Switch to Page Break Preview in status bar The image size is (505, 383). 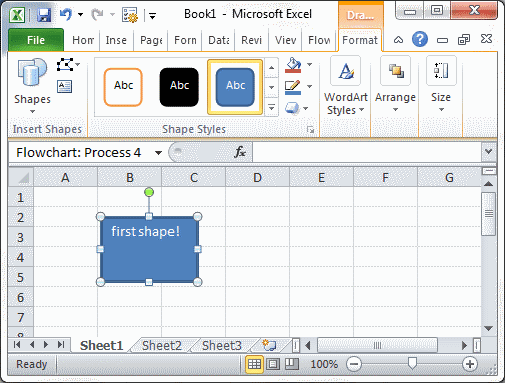(292, 364)
